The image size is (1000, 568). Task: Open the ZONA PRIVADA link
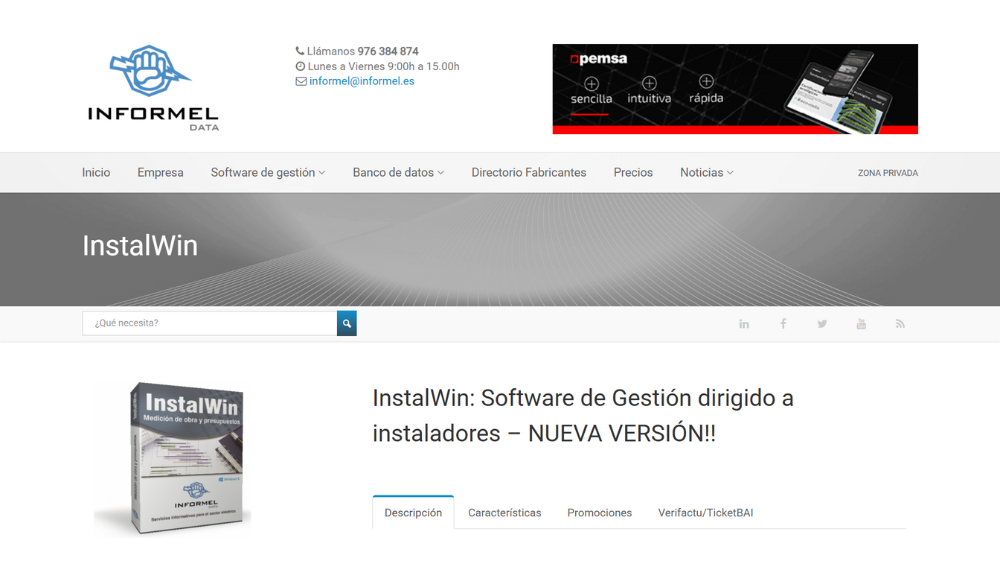tap(888, 173)
